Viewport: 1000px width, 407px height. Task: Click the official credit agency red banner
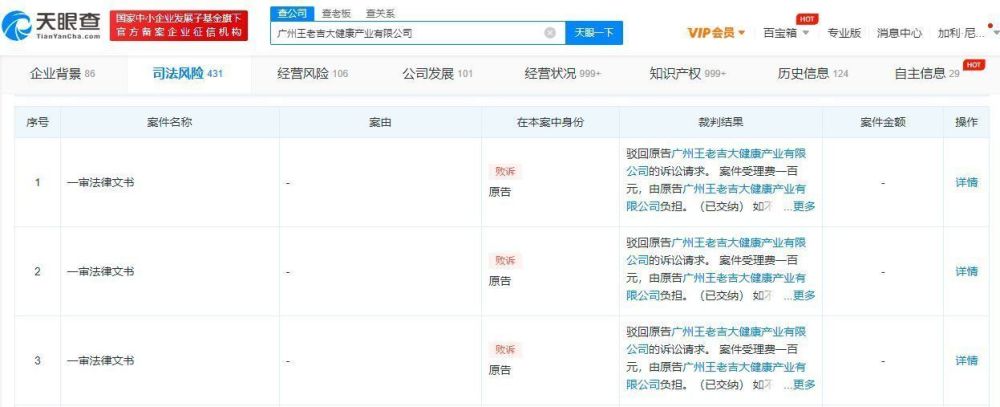tap(179, 26)
